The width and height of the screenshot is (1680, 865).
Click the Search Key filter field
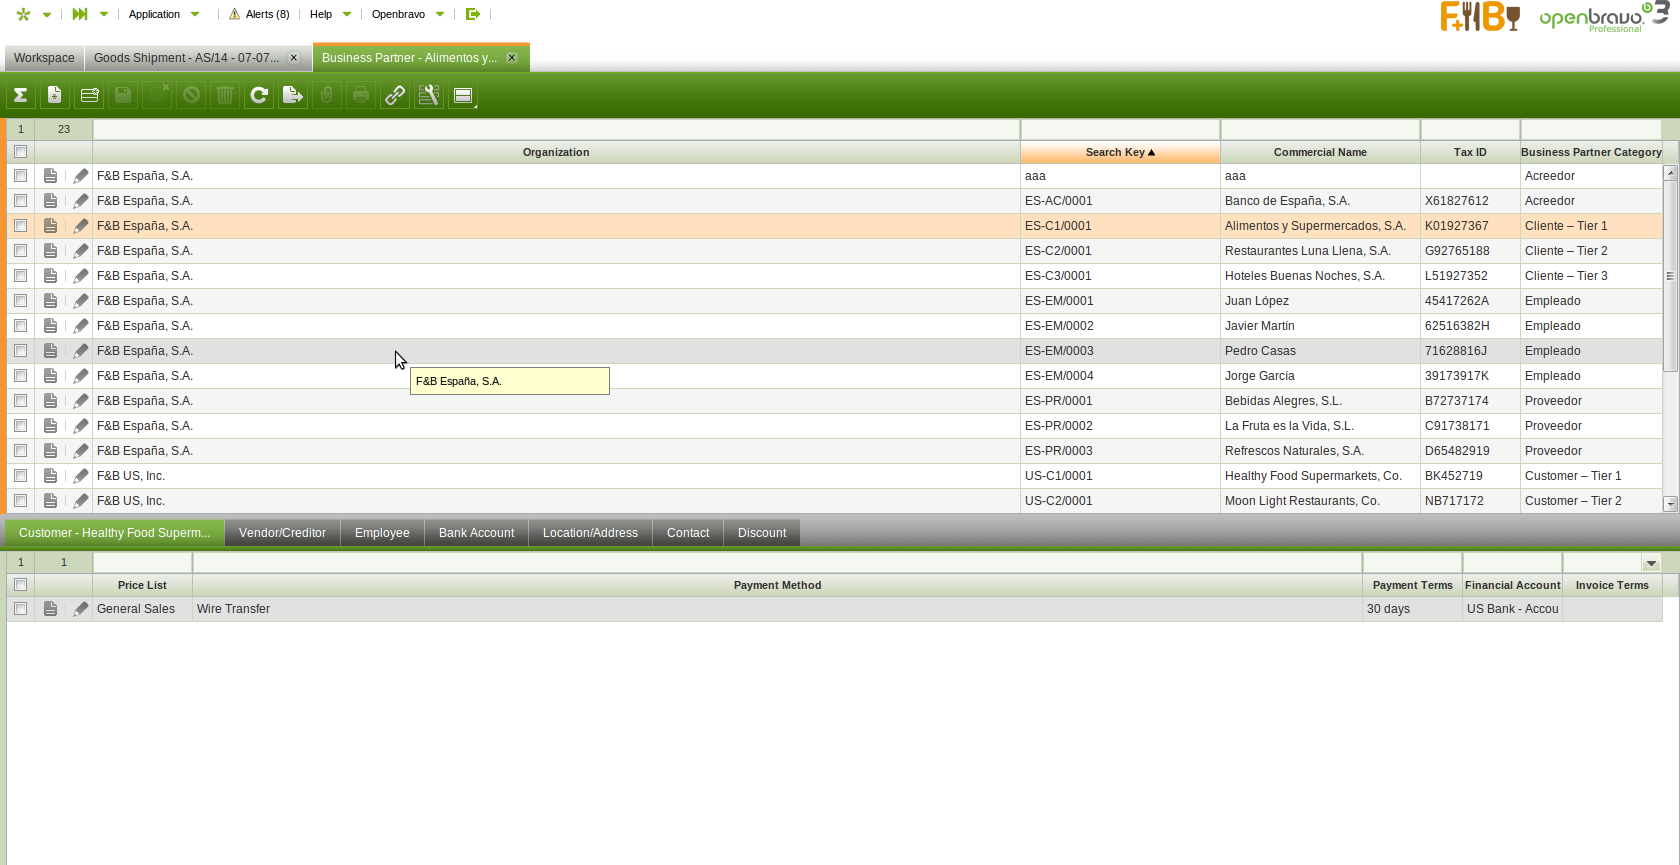[1120, 129]
